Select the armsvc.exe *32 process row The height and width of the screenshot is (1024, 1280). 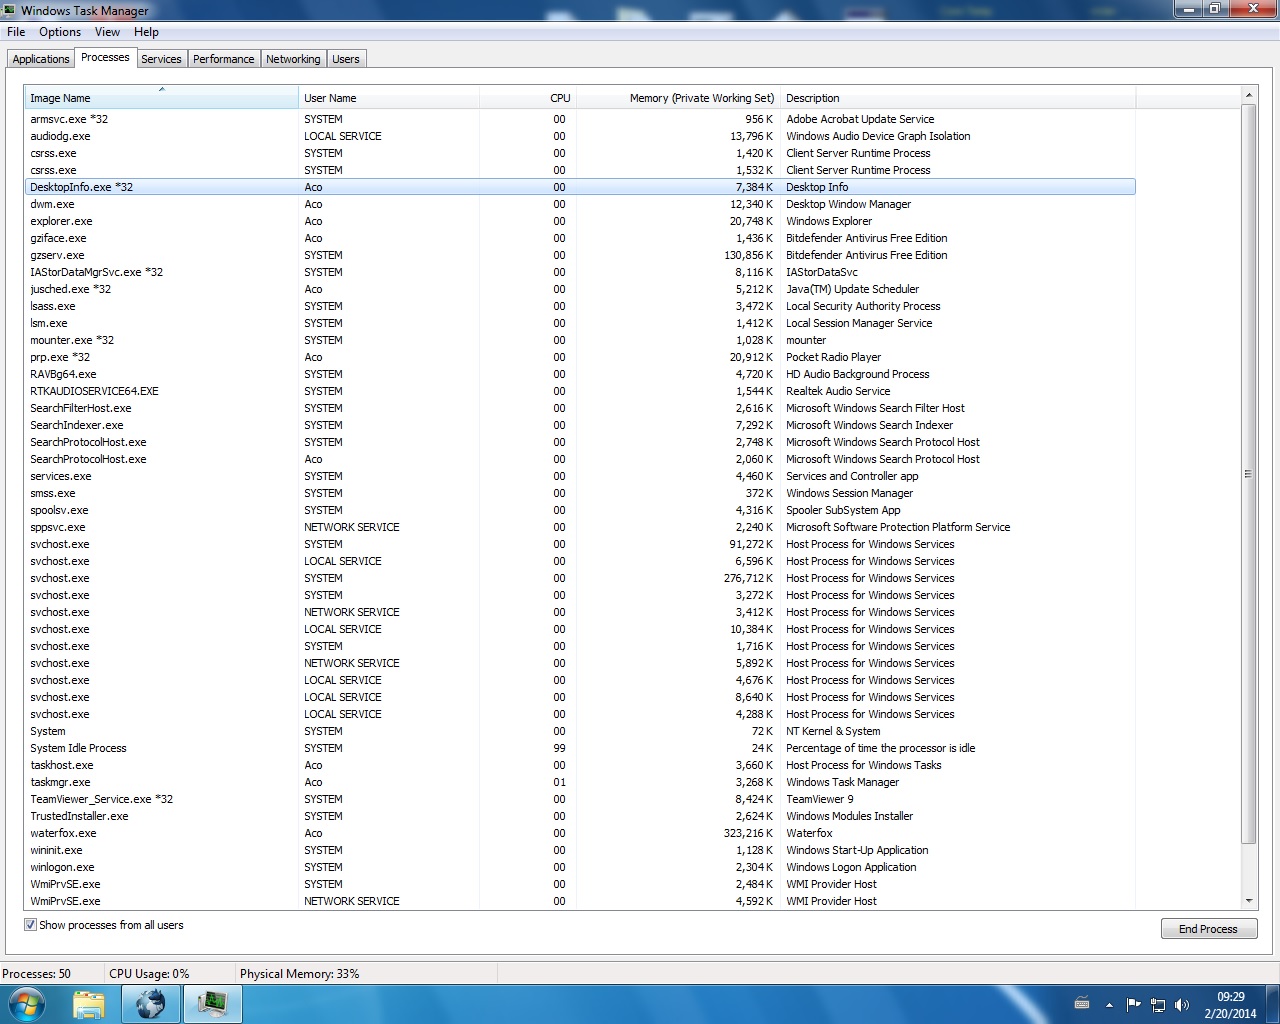pyautogui.click(x=580, y=119)
